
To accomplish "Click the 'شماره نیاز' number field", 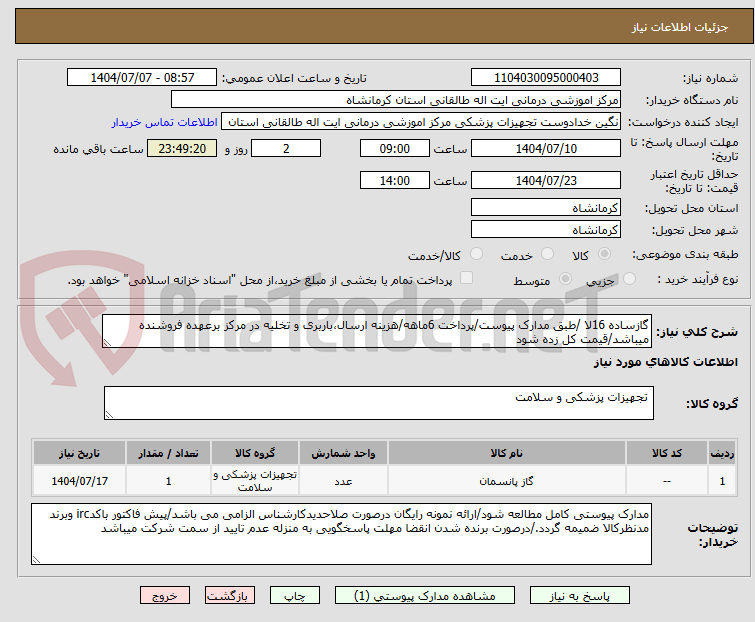I will click(545, 78).
